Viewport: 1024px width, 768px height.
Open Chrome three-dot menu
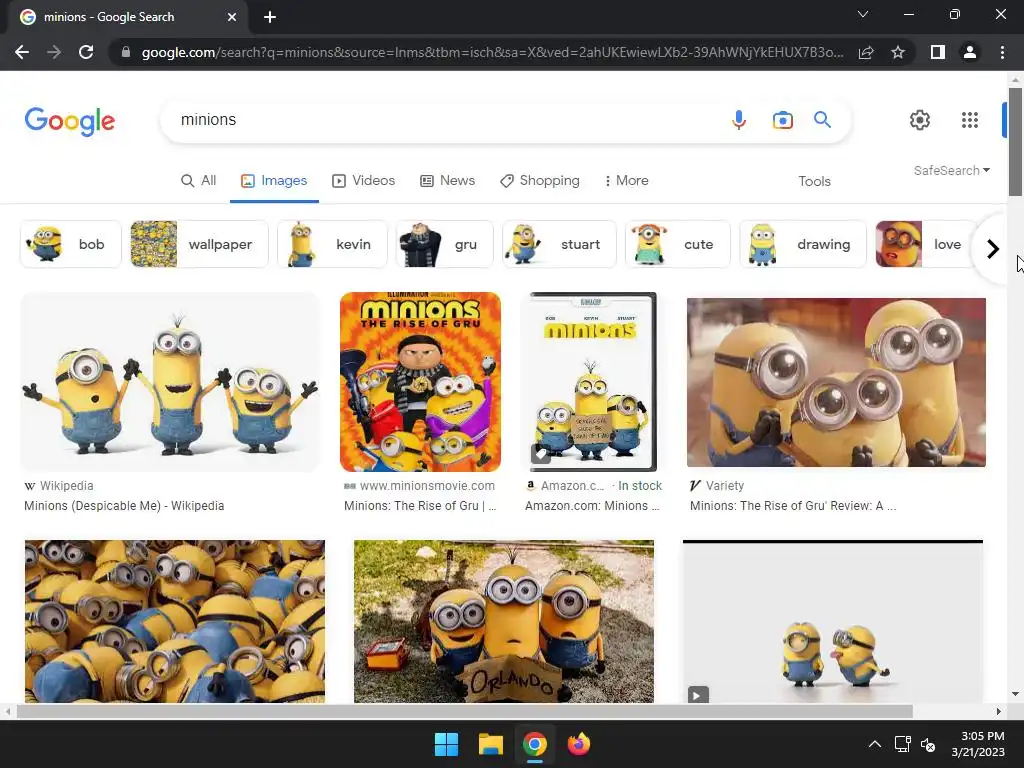coord(1002,52)
